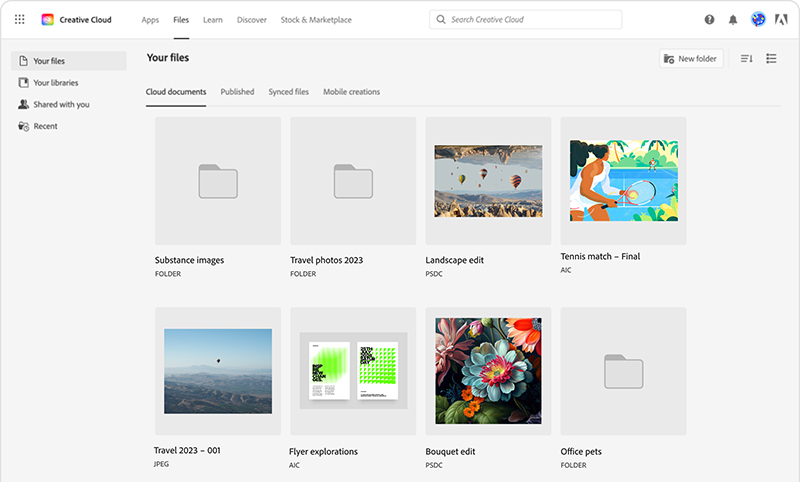Open the Apps menu item
This screenshot has width=800, height=482.
tap(150, 20)
